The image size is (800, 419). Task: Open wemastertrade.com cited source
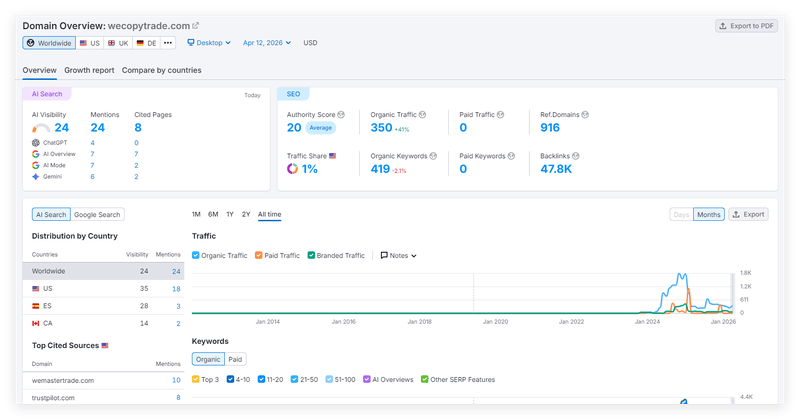[63, 381]
